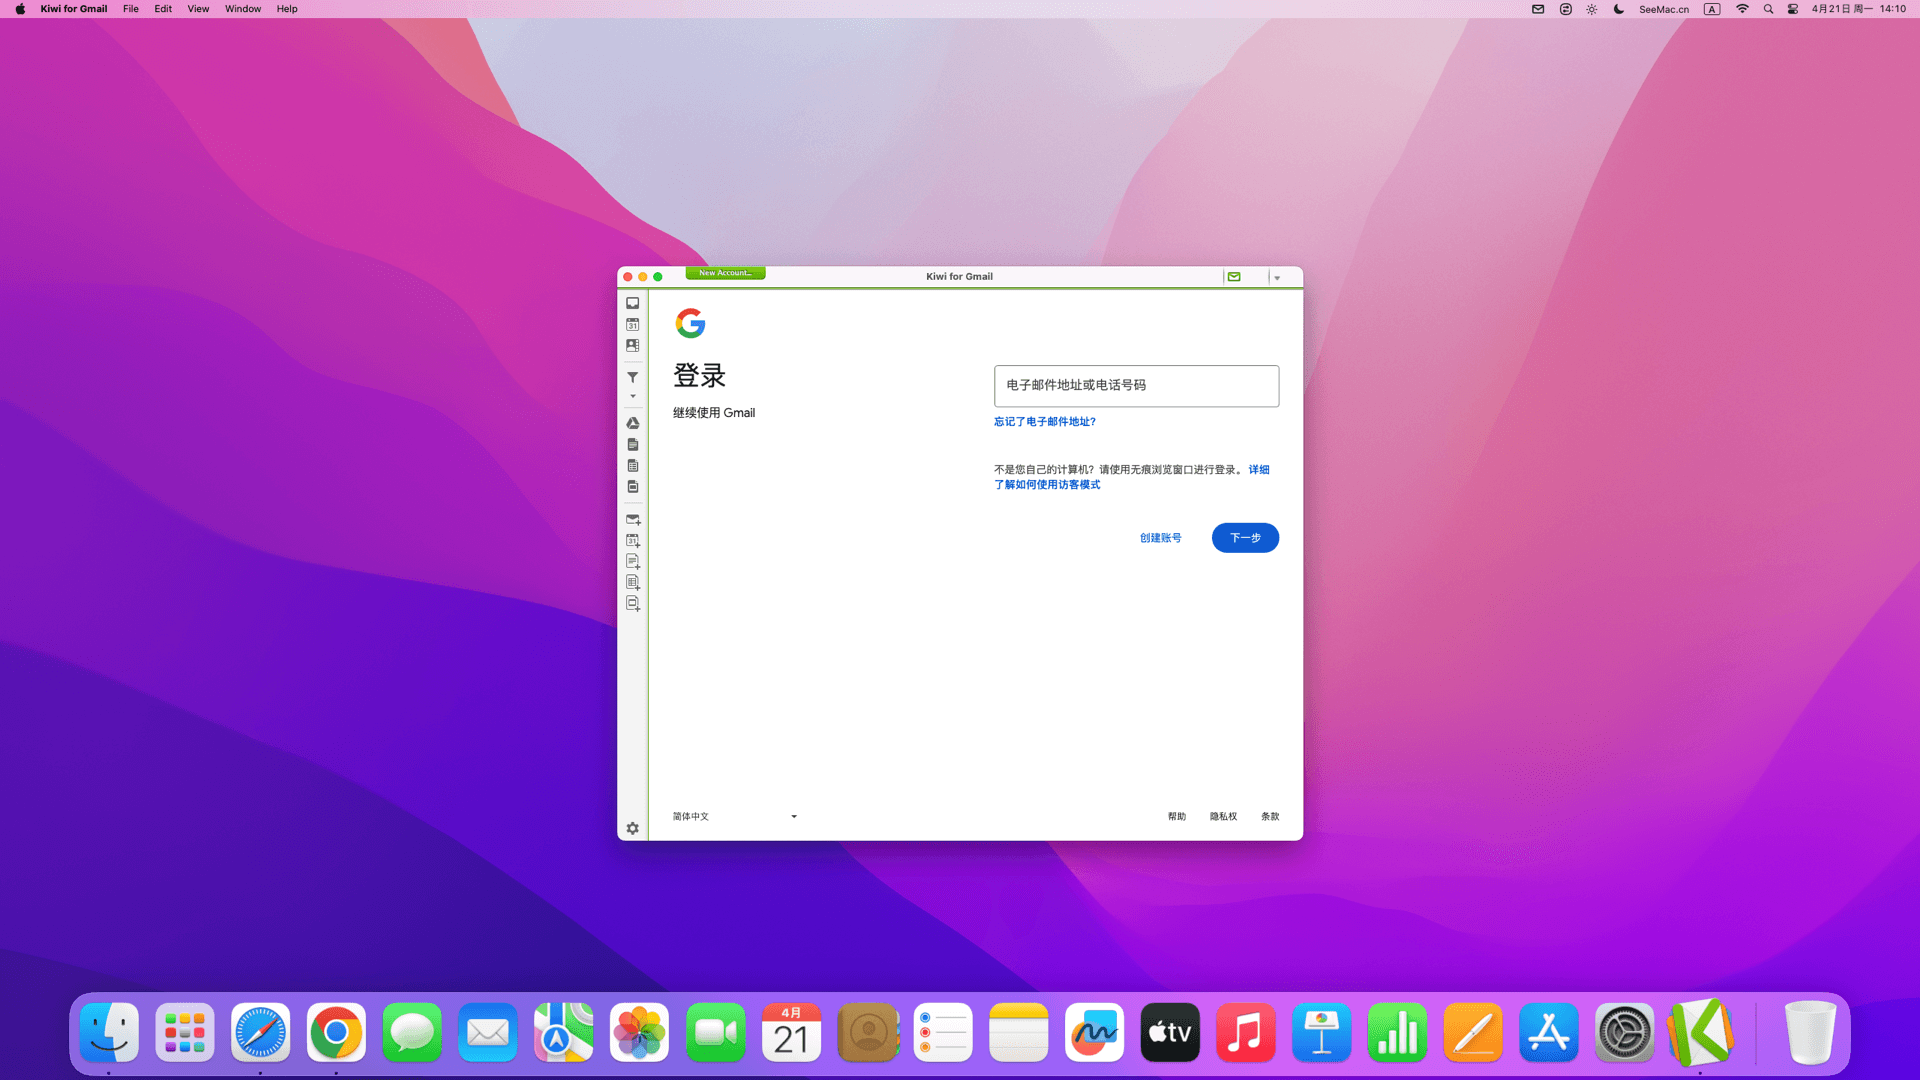
Task: Open the Contacts icon in Kiwi sidebar
Action: [x=632, y=345]
